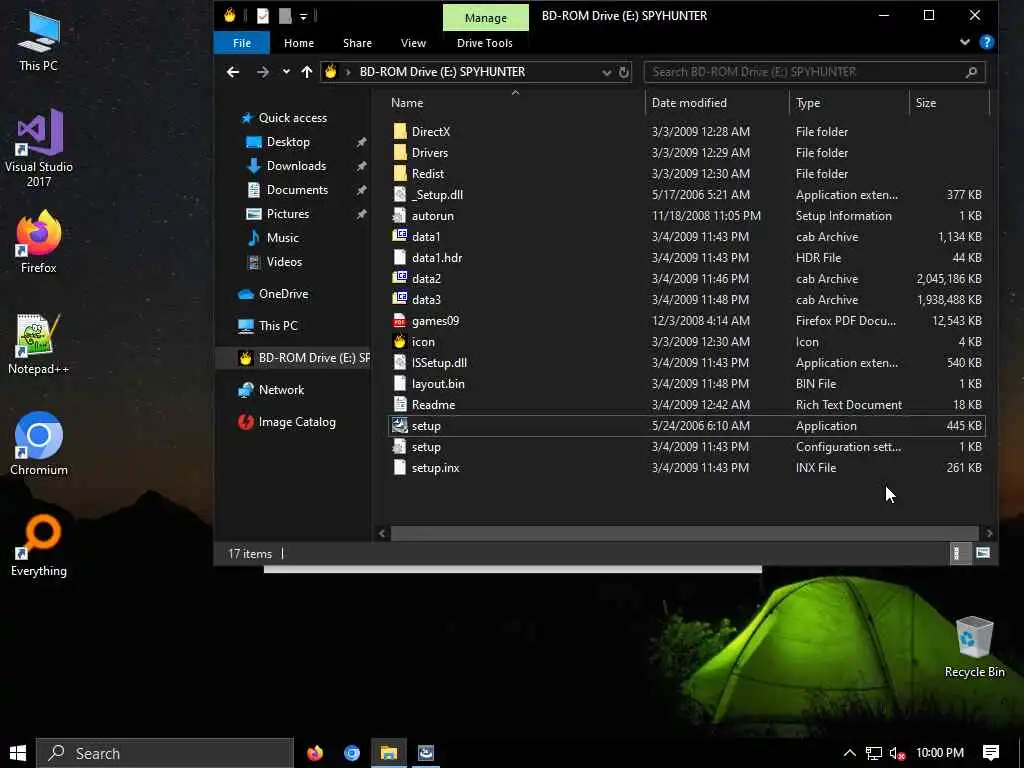Open Customize Quick Access Toolbar dropdown

pyautogui.click(x=304, y=16)
